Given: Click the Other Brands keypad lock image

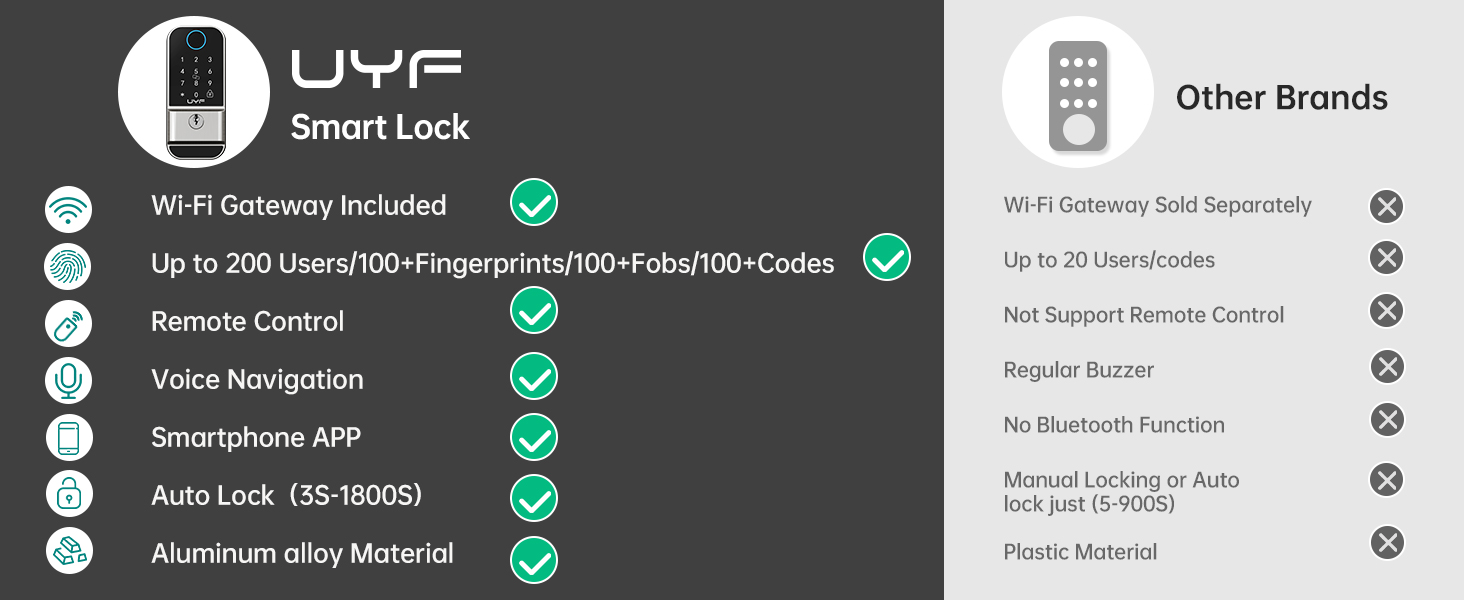Looking at the screenshot, I should pyautogui.click(x=1078, y=96).
